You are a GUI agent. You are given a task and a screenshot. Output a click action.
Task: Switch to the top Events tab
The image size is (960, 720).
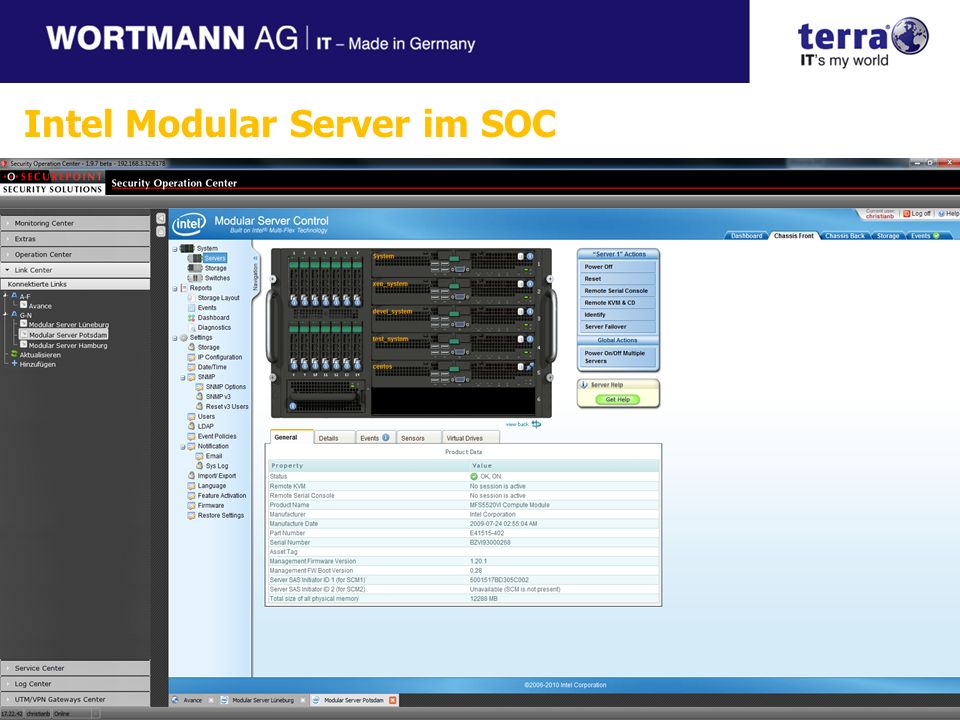tap(924, 236)
